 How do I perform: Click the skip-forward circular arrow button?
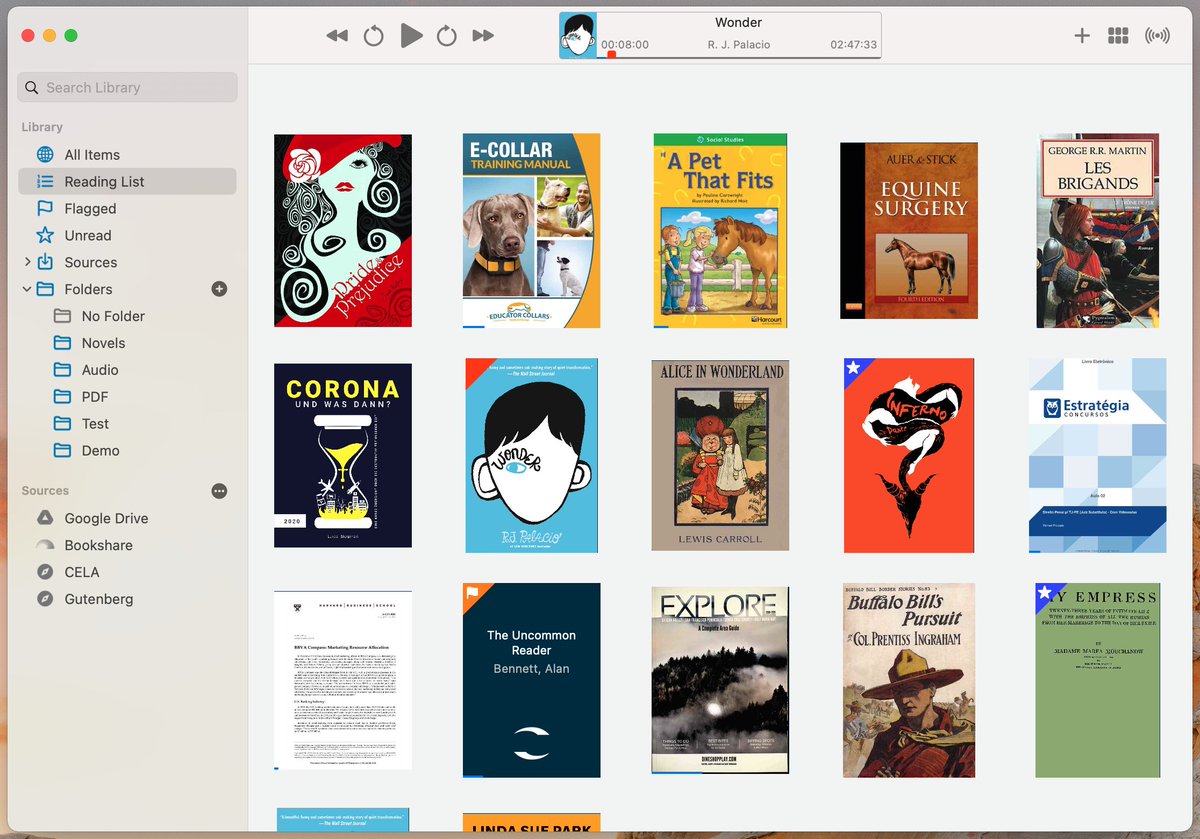(x=447, y=36)
